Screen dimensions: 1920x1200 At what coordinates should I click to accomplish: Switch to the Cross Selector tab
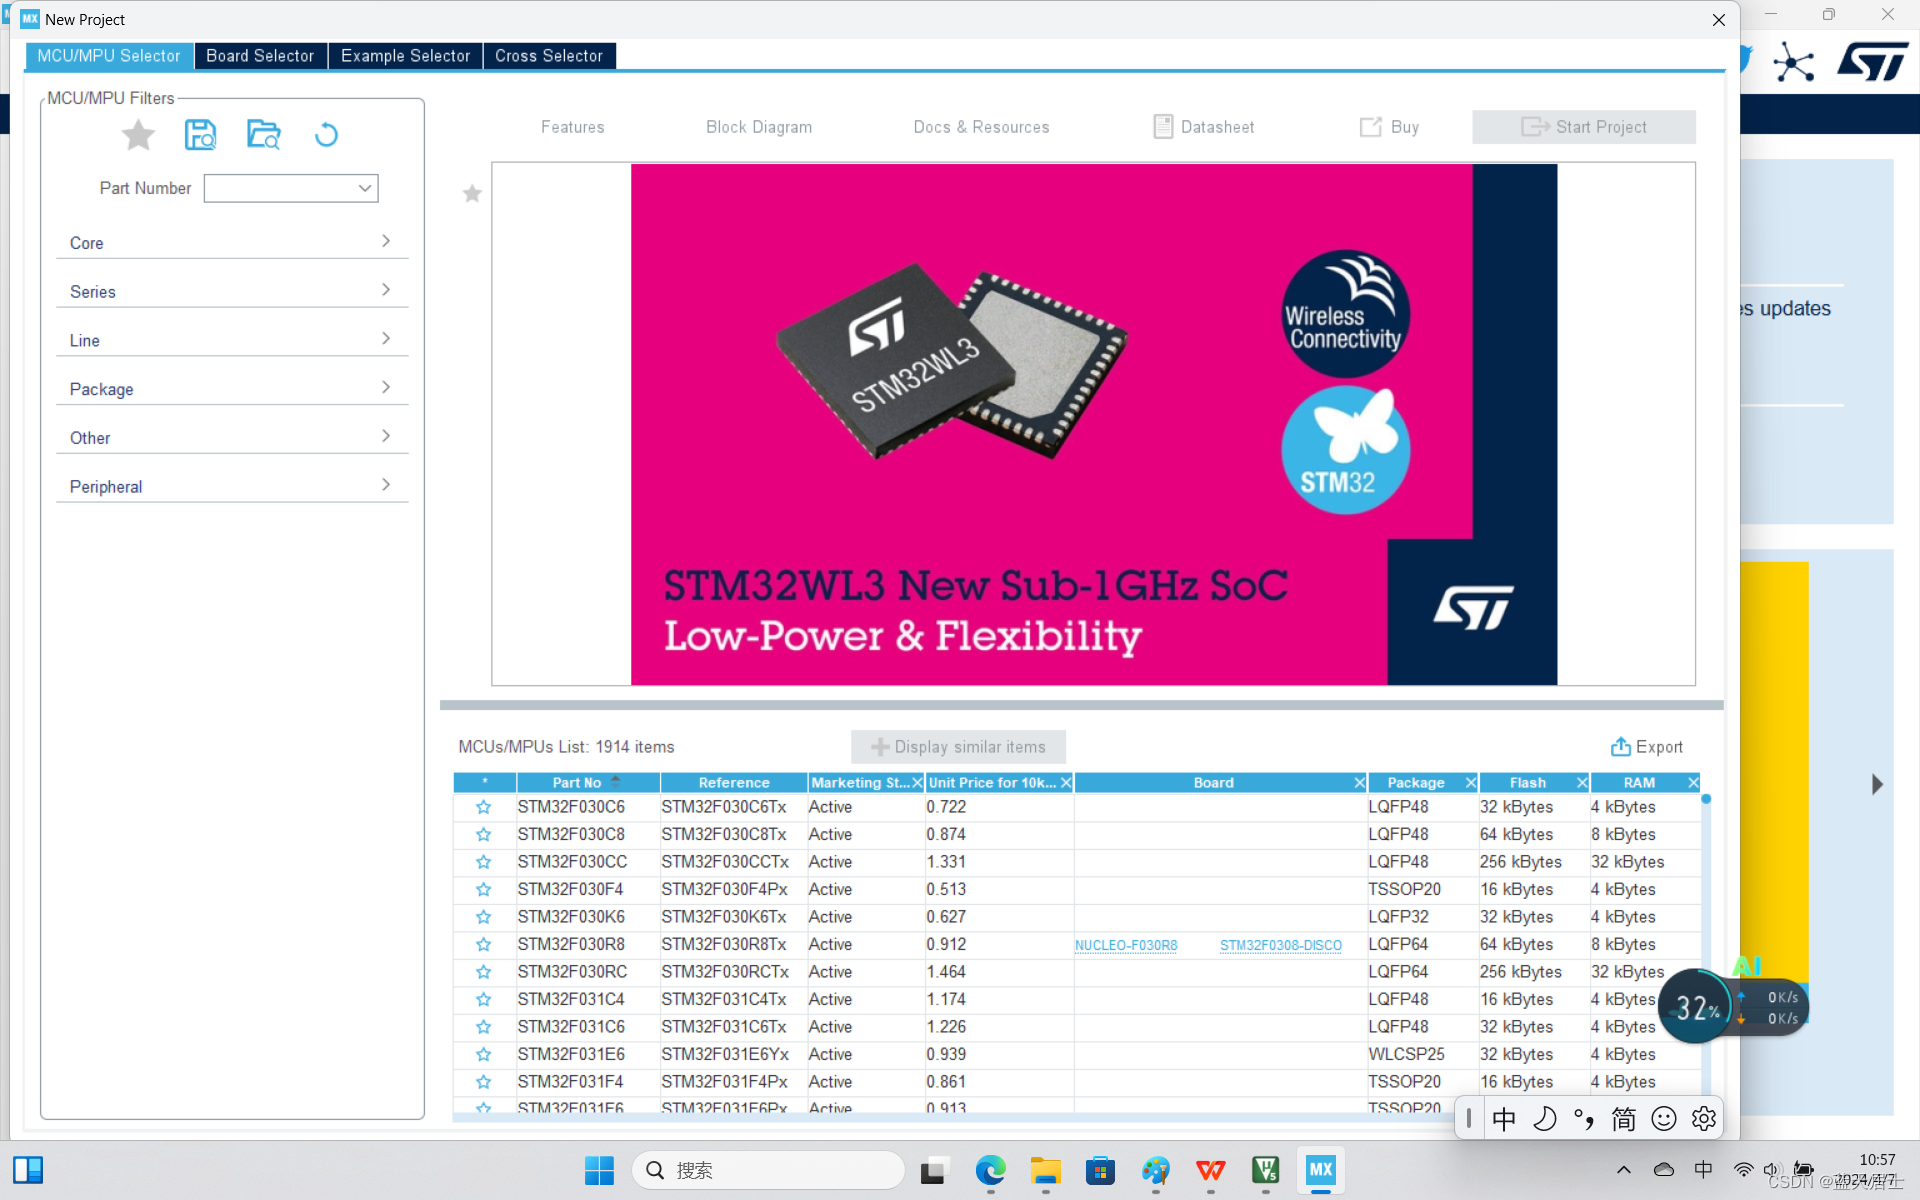[x=548, y=56]
